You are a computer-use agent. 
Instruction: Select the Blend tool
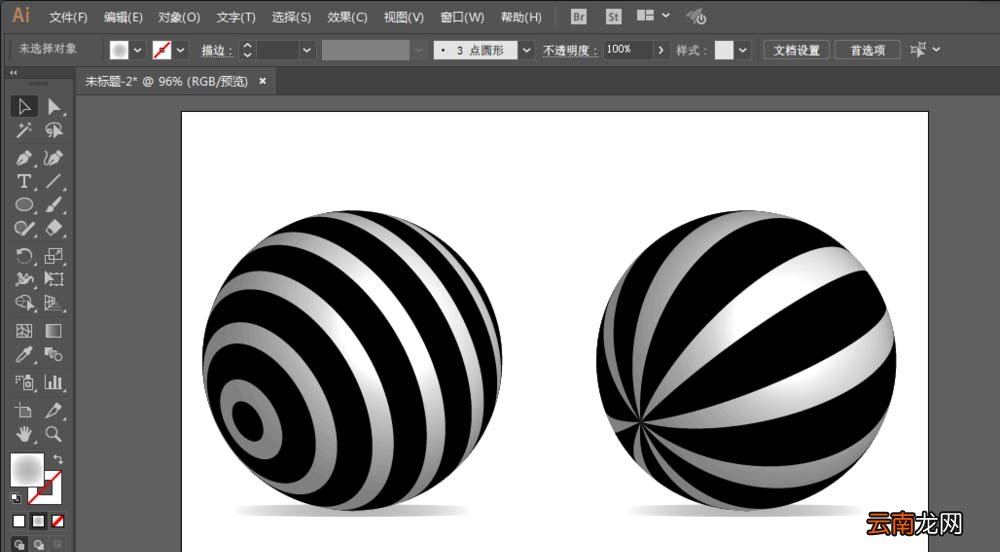54,354
